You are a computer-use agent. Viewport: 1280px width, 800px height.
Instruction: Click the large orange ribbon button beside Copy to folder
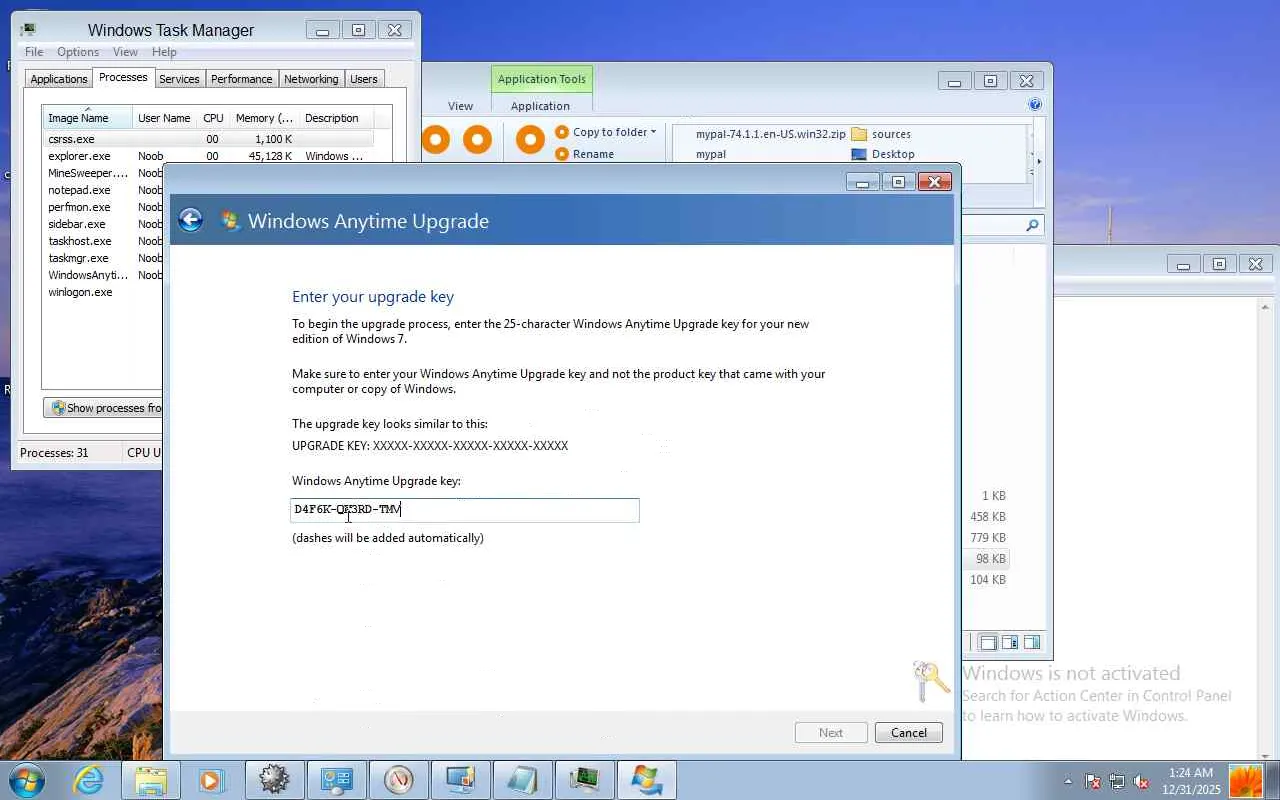point(530,140)
